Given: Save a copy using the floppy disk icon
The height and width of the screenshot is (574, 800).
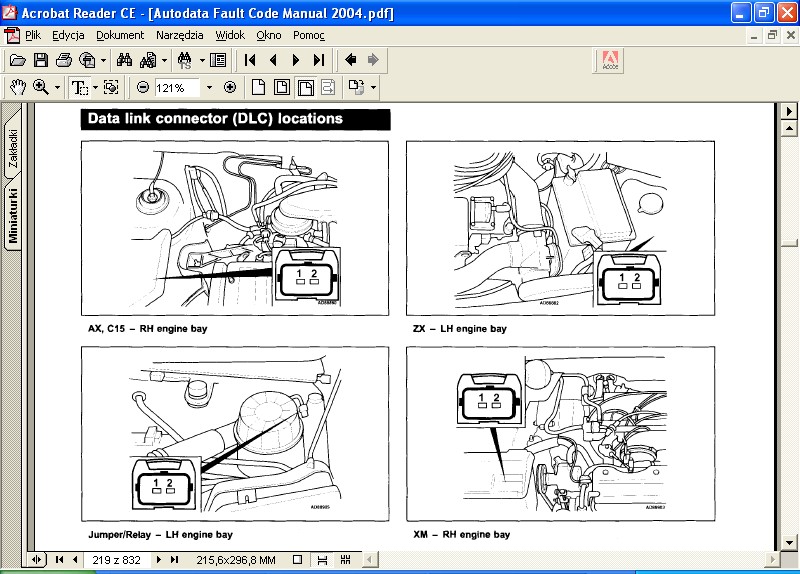Looking at the screenshot, I should tap(41, 60).
